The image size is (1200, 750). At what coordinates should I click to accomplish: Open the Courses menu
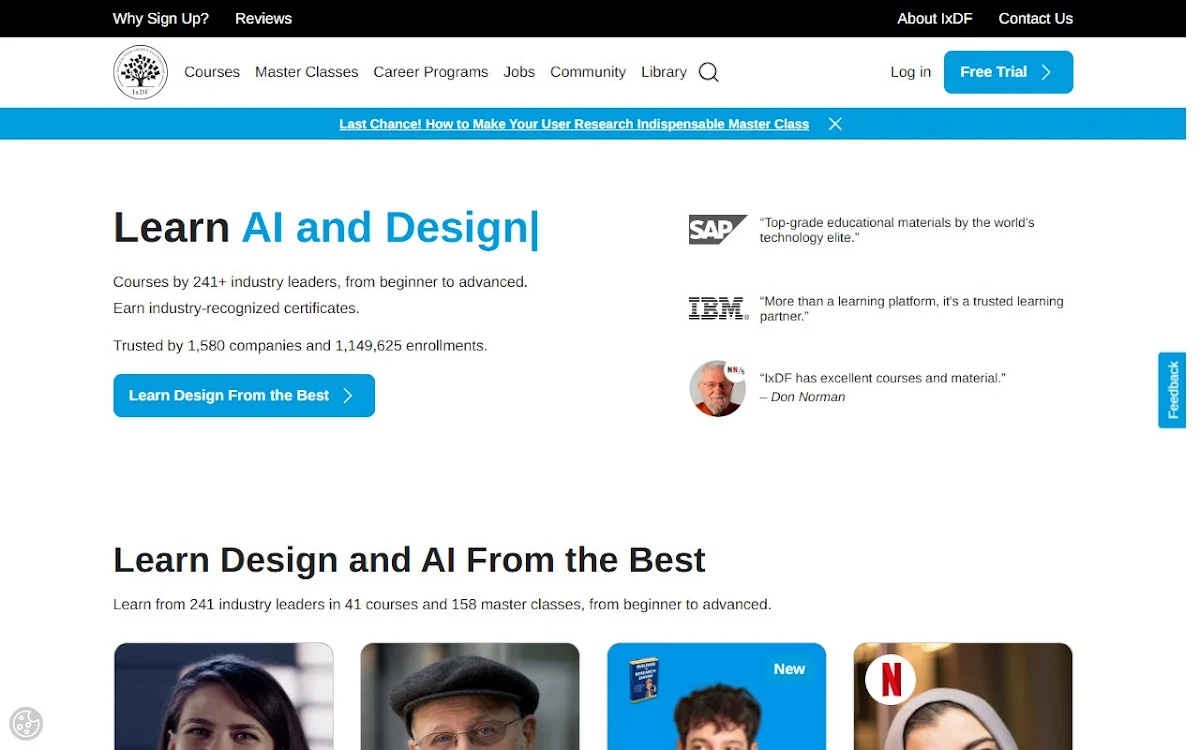pos(212,72)
